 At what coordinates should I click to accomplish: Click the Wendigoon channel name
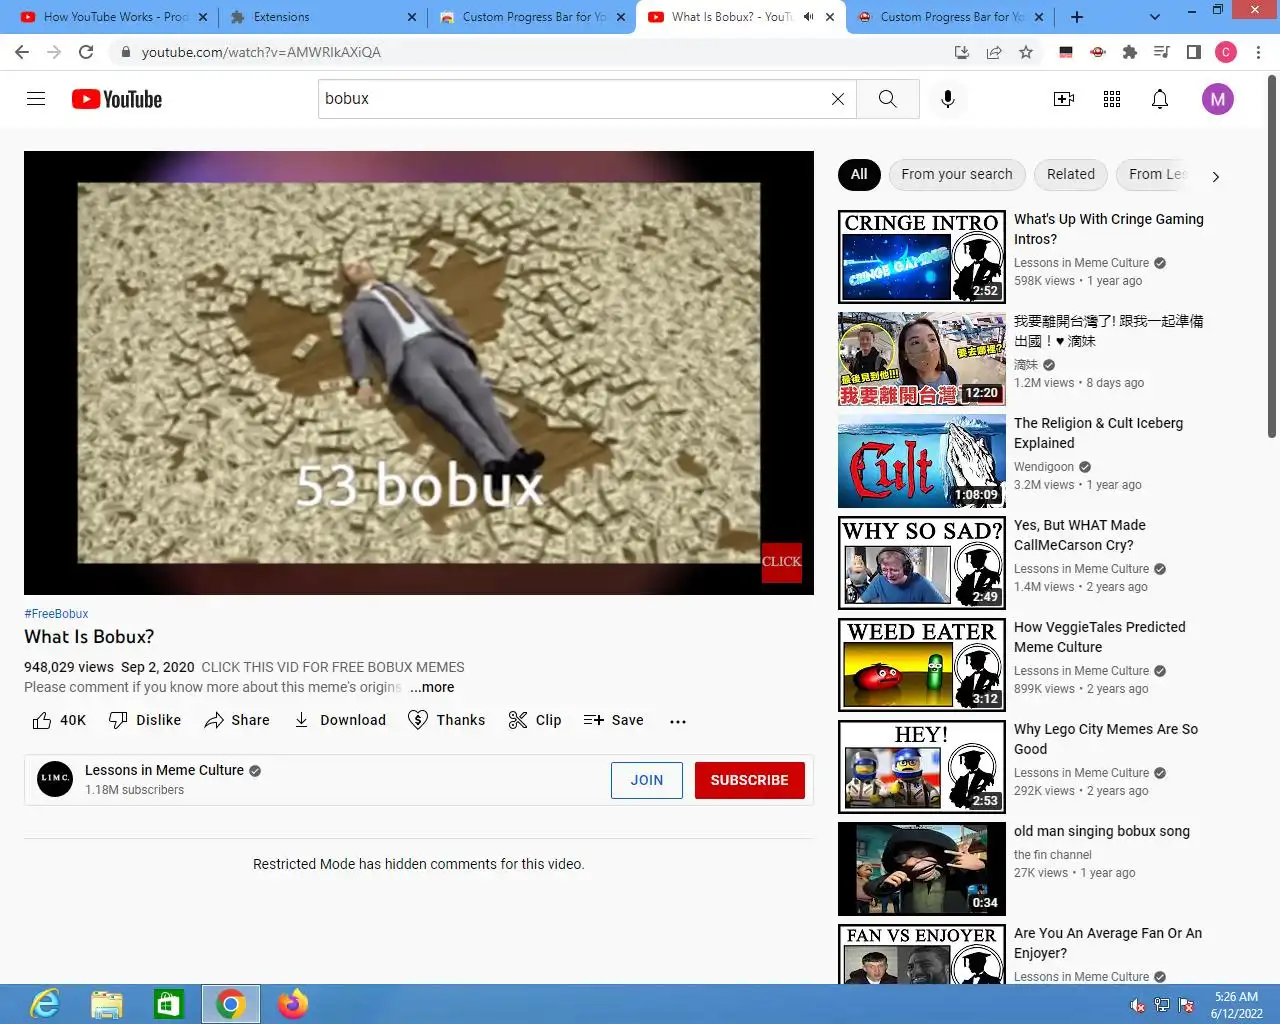pos(1044,467)
